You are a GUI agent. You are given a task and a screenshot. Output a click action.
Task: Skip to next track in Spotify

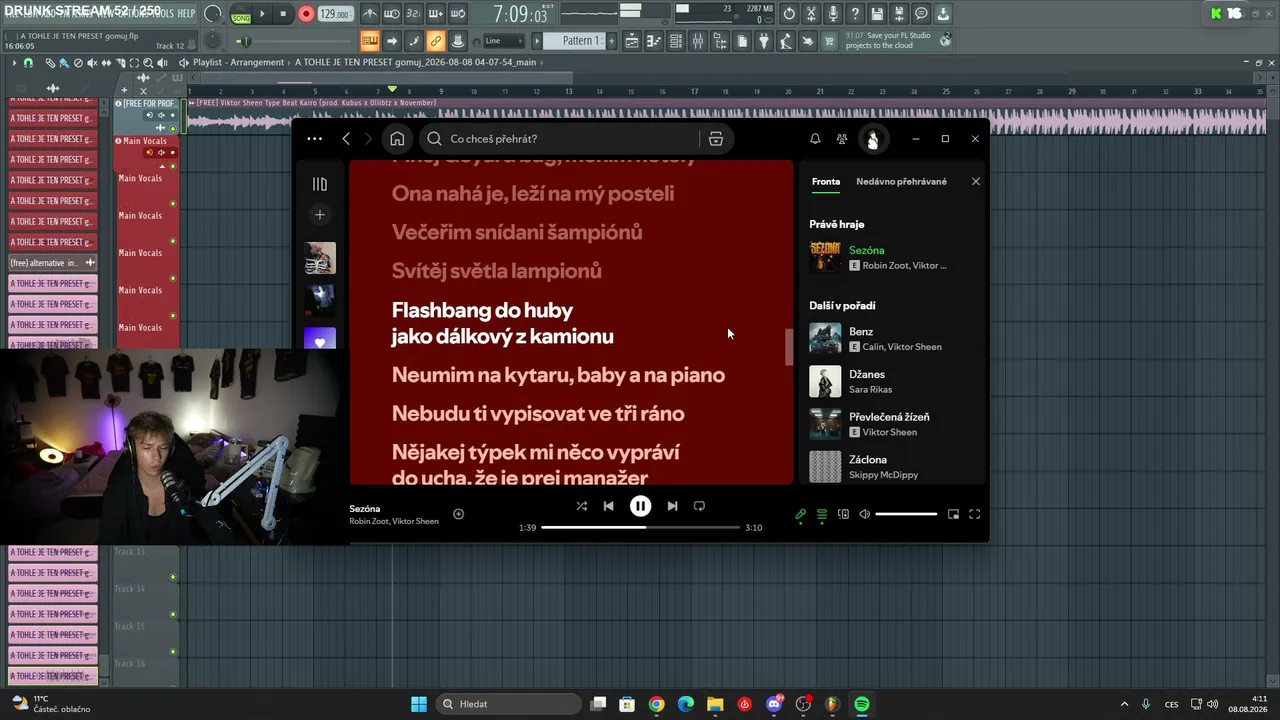pyautogui.click(x=672, y=506)
